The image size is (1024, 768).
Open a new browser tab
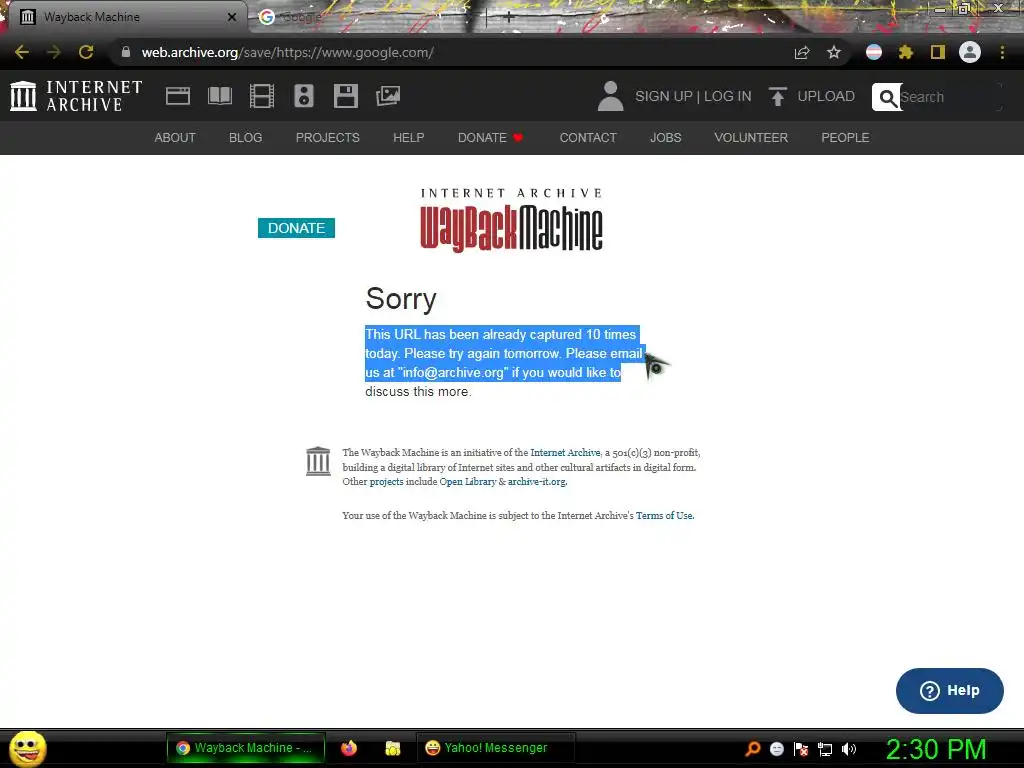coord(509,18)
